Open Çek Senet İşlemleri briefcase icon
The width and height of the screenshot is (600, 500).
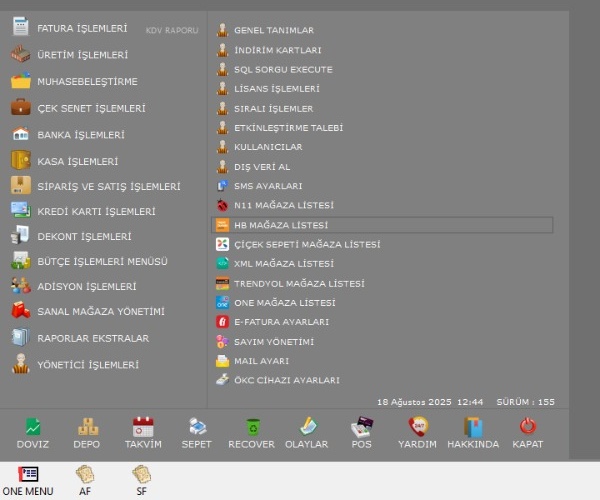(21, 107)
